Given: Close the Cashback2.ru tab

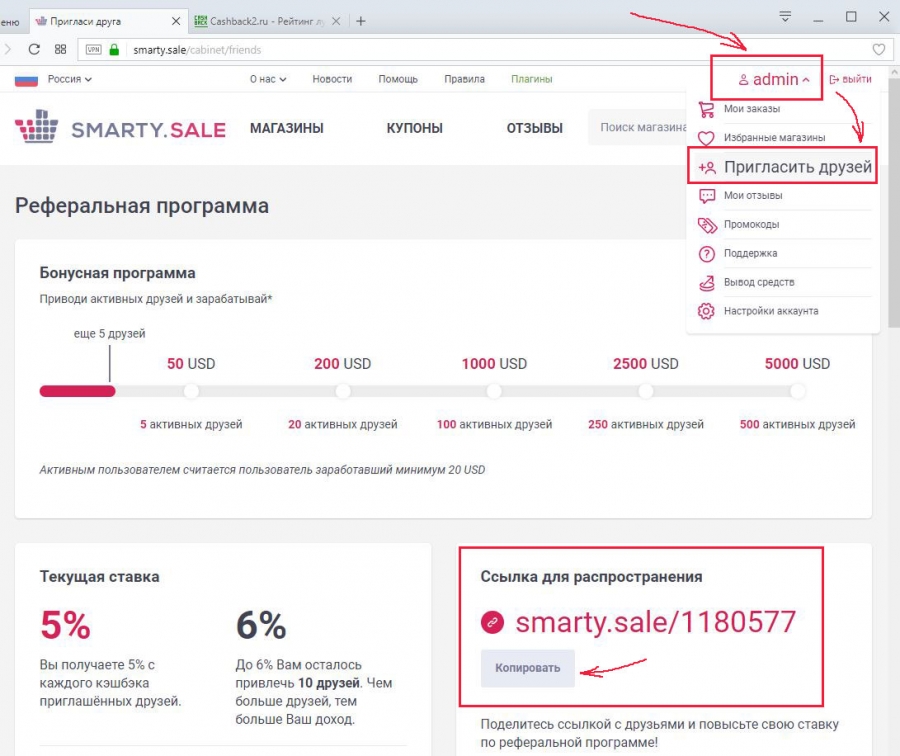Looking at the screenshot, I should coord(336,21).
